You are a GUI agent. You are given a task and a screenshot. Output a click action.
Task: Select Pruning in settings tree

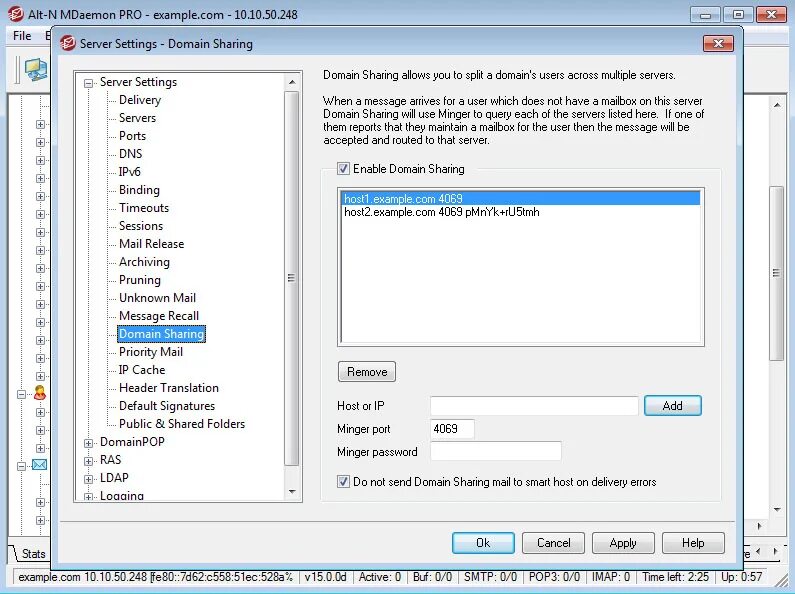point(140,280)
